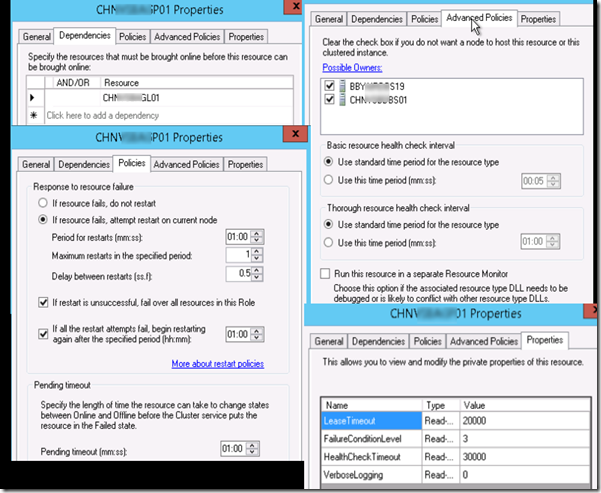Click the asterisk new-row marker in the dependency grid
601x493 pixels.
[34, 115]
